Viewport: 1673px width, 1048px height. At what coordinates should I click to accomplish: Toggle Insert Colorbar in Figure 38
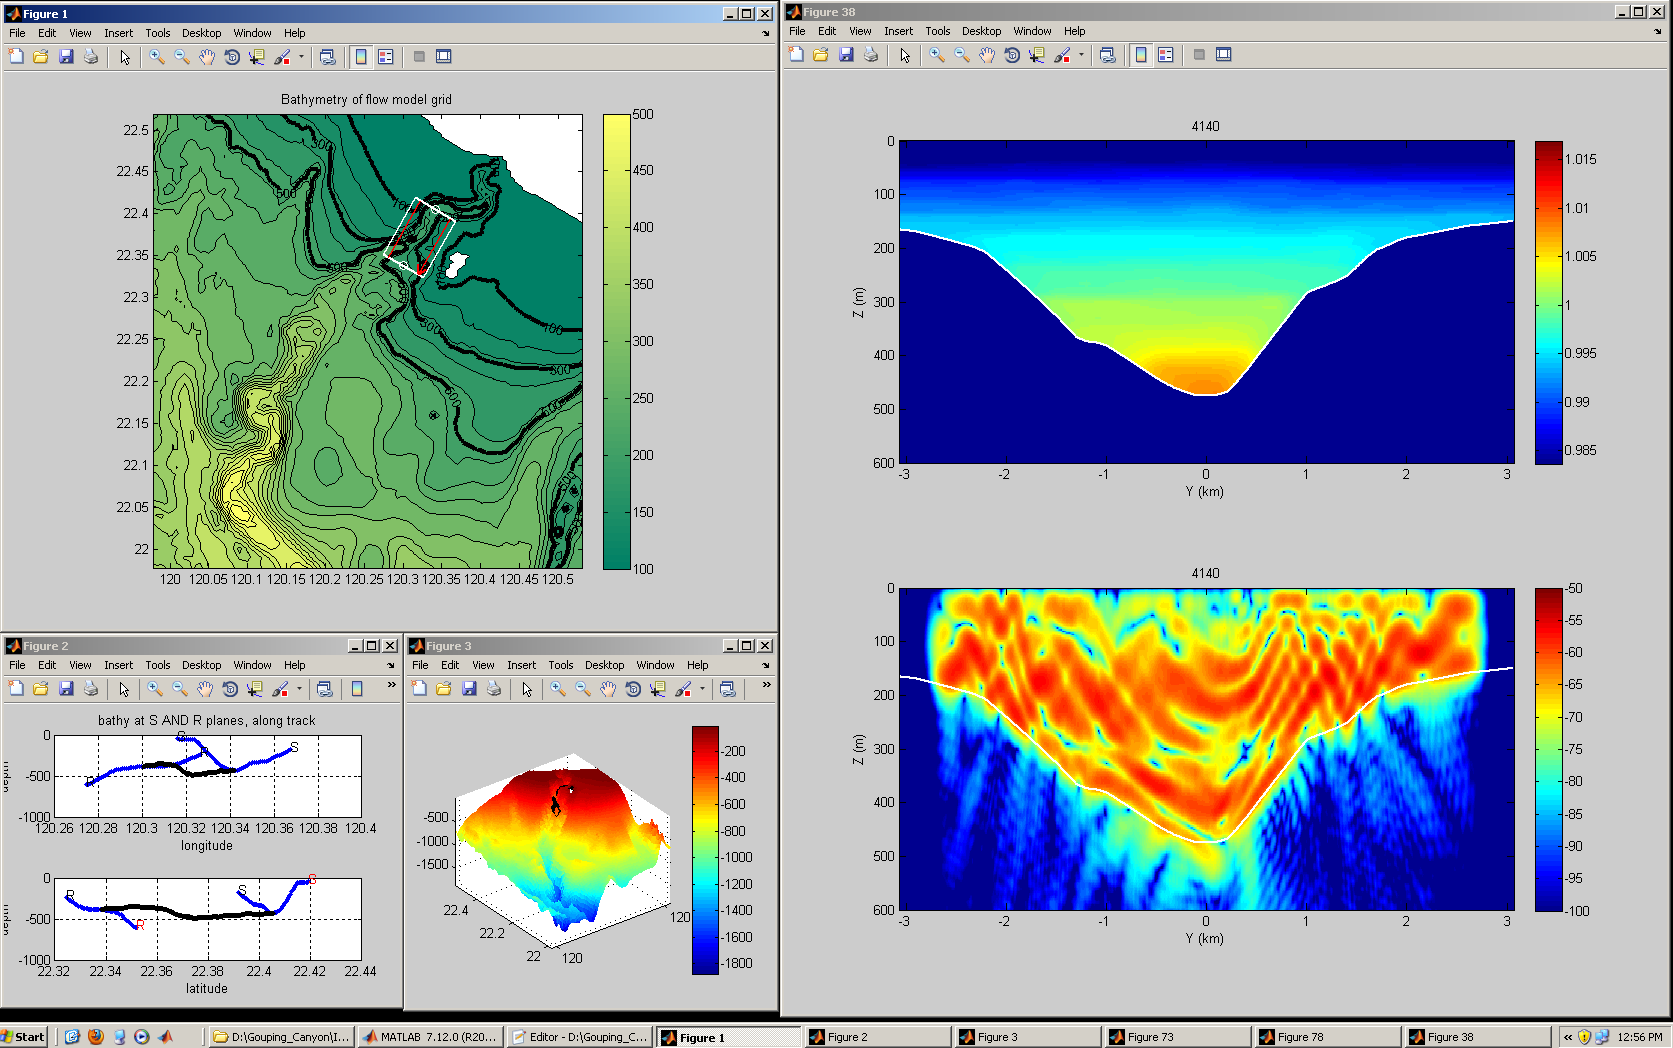coord(1141,55)
